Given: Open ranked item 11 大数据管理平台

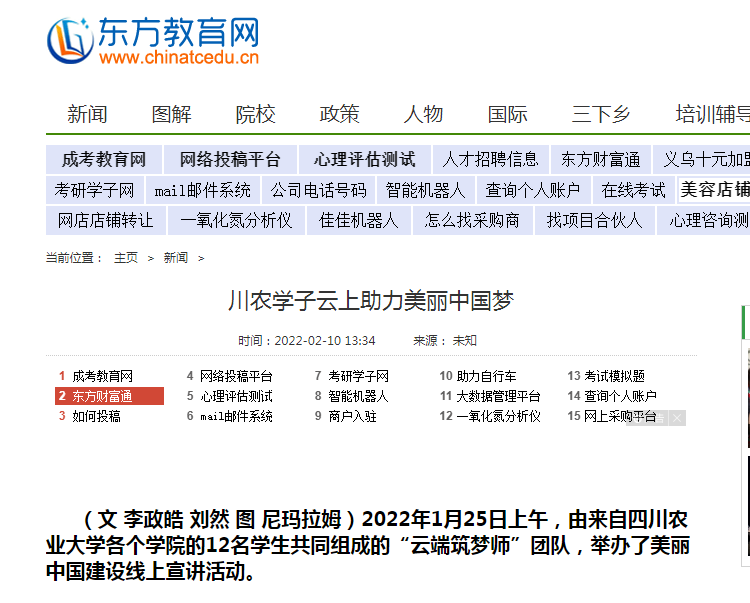Looking at the screenshot, I should 498,396.
